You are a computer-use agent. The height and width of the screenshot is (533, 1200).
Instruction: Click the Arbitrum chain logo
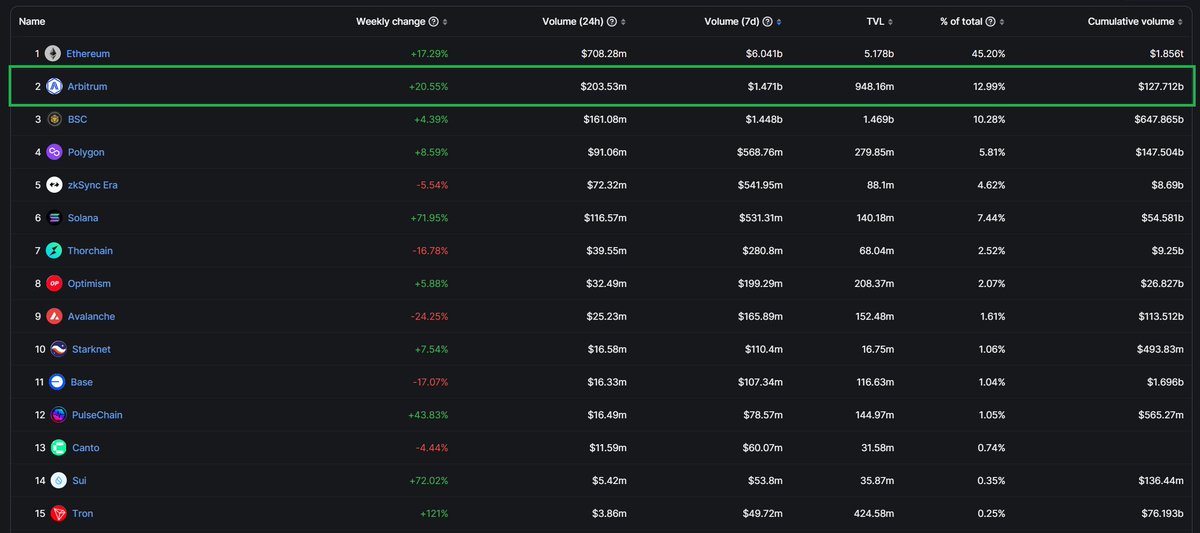click(54, 87)
